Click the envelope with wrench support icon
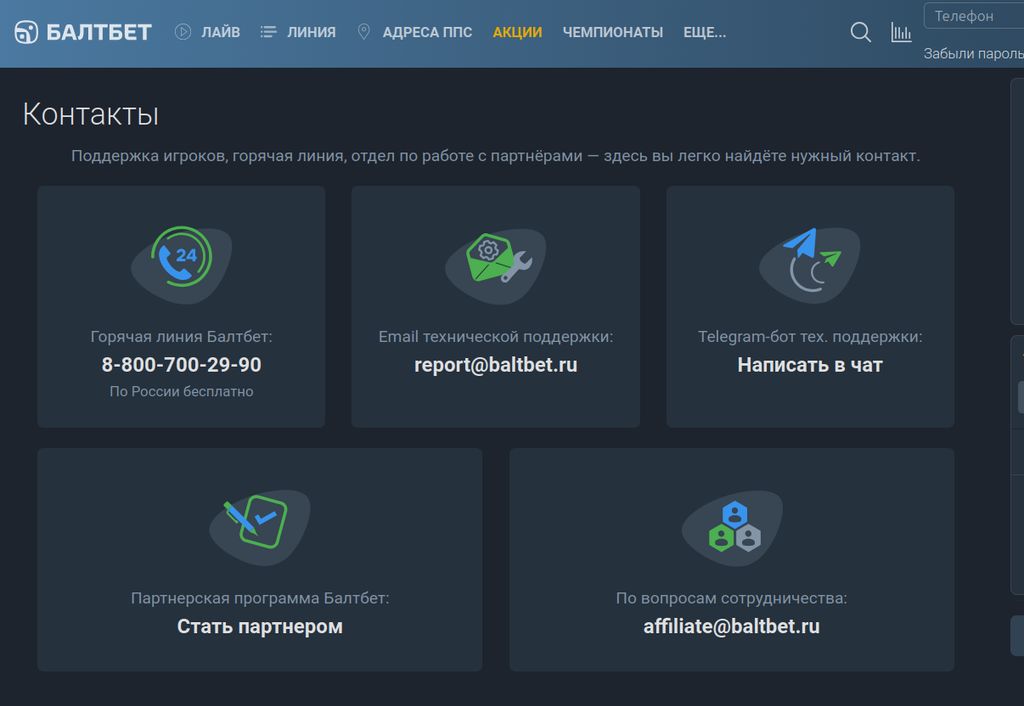 [499, 258]
